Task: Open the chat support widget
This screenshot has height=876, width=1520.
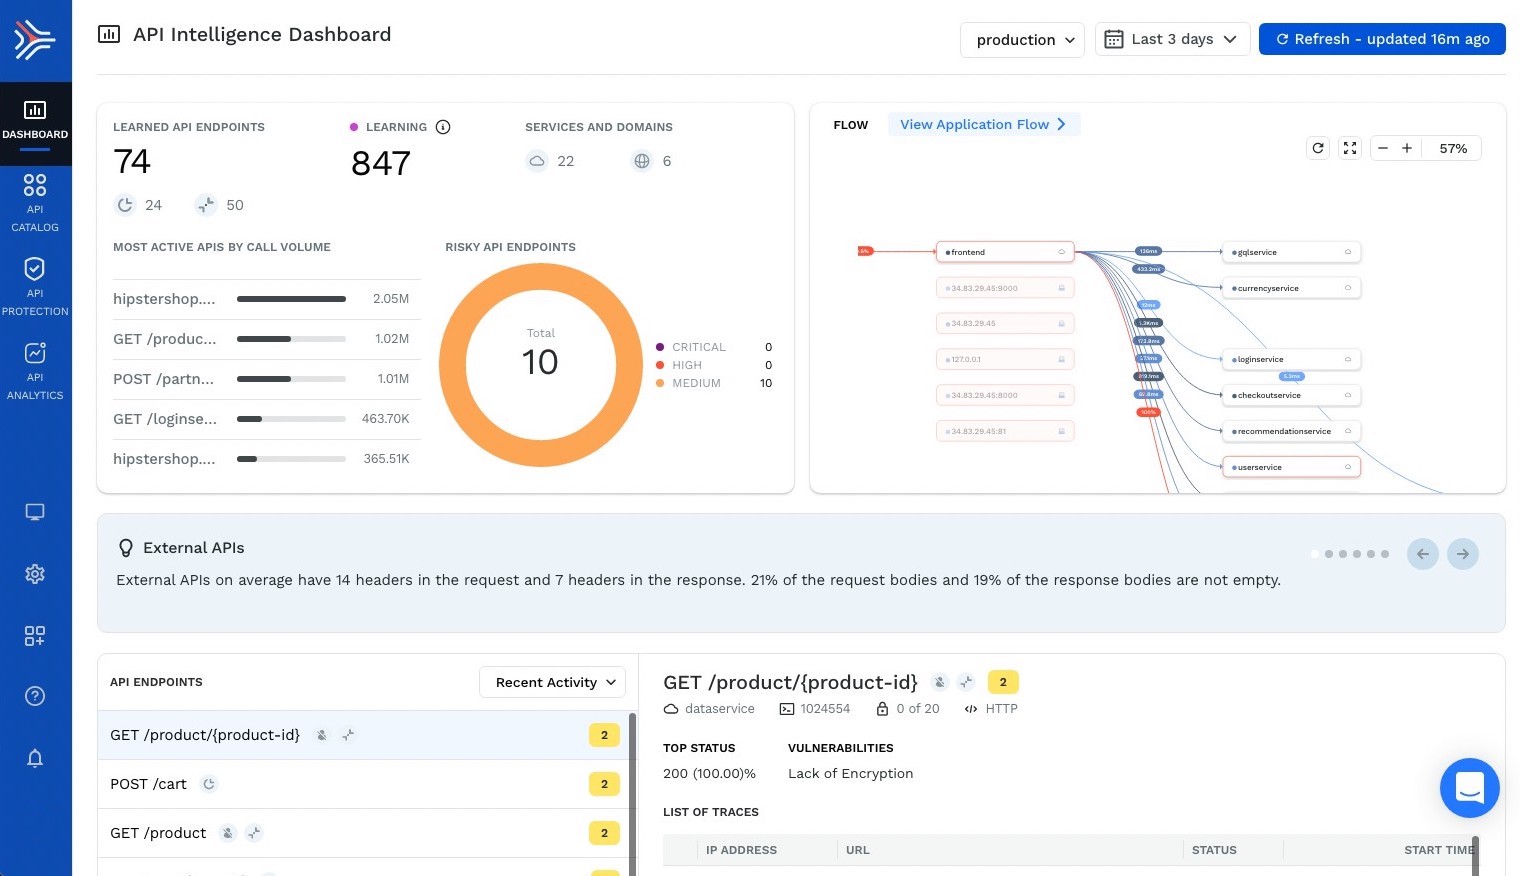Action: click(1469, 788)
